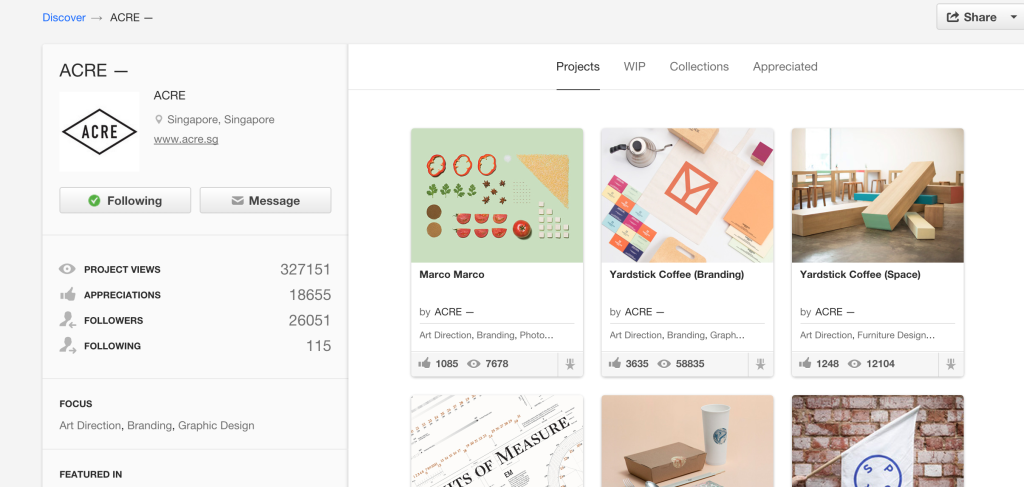Click the Art Direction, Furniture Design fields text
This screenshot has width=1024, height=487.
tap(867, 335)
